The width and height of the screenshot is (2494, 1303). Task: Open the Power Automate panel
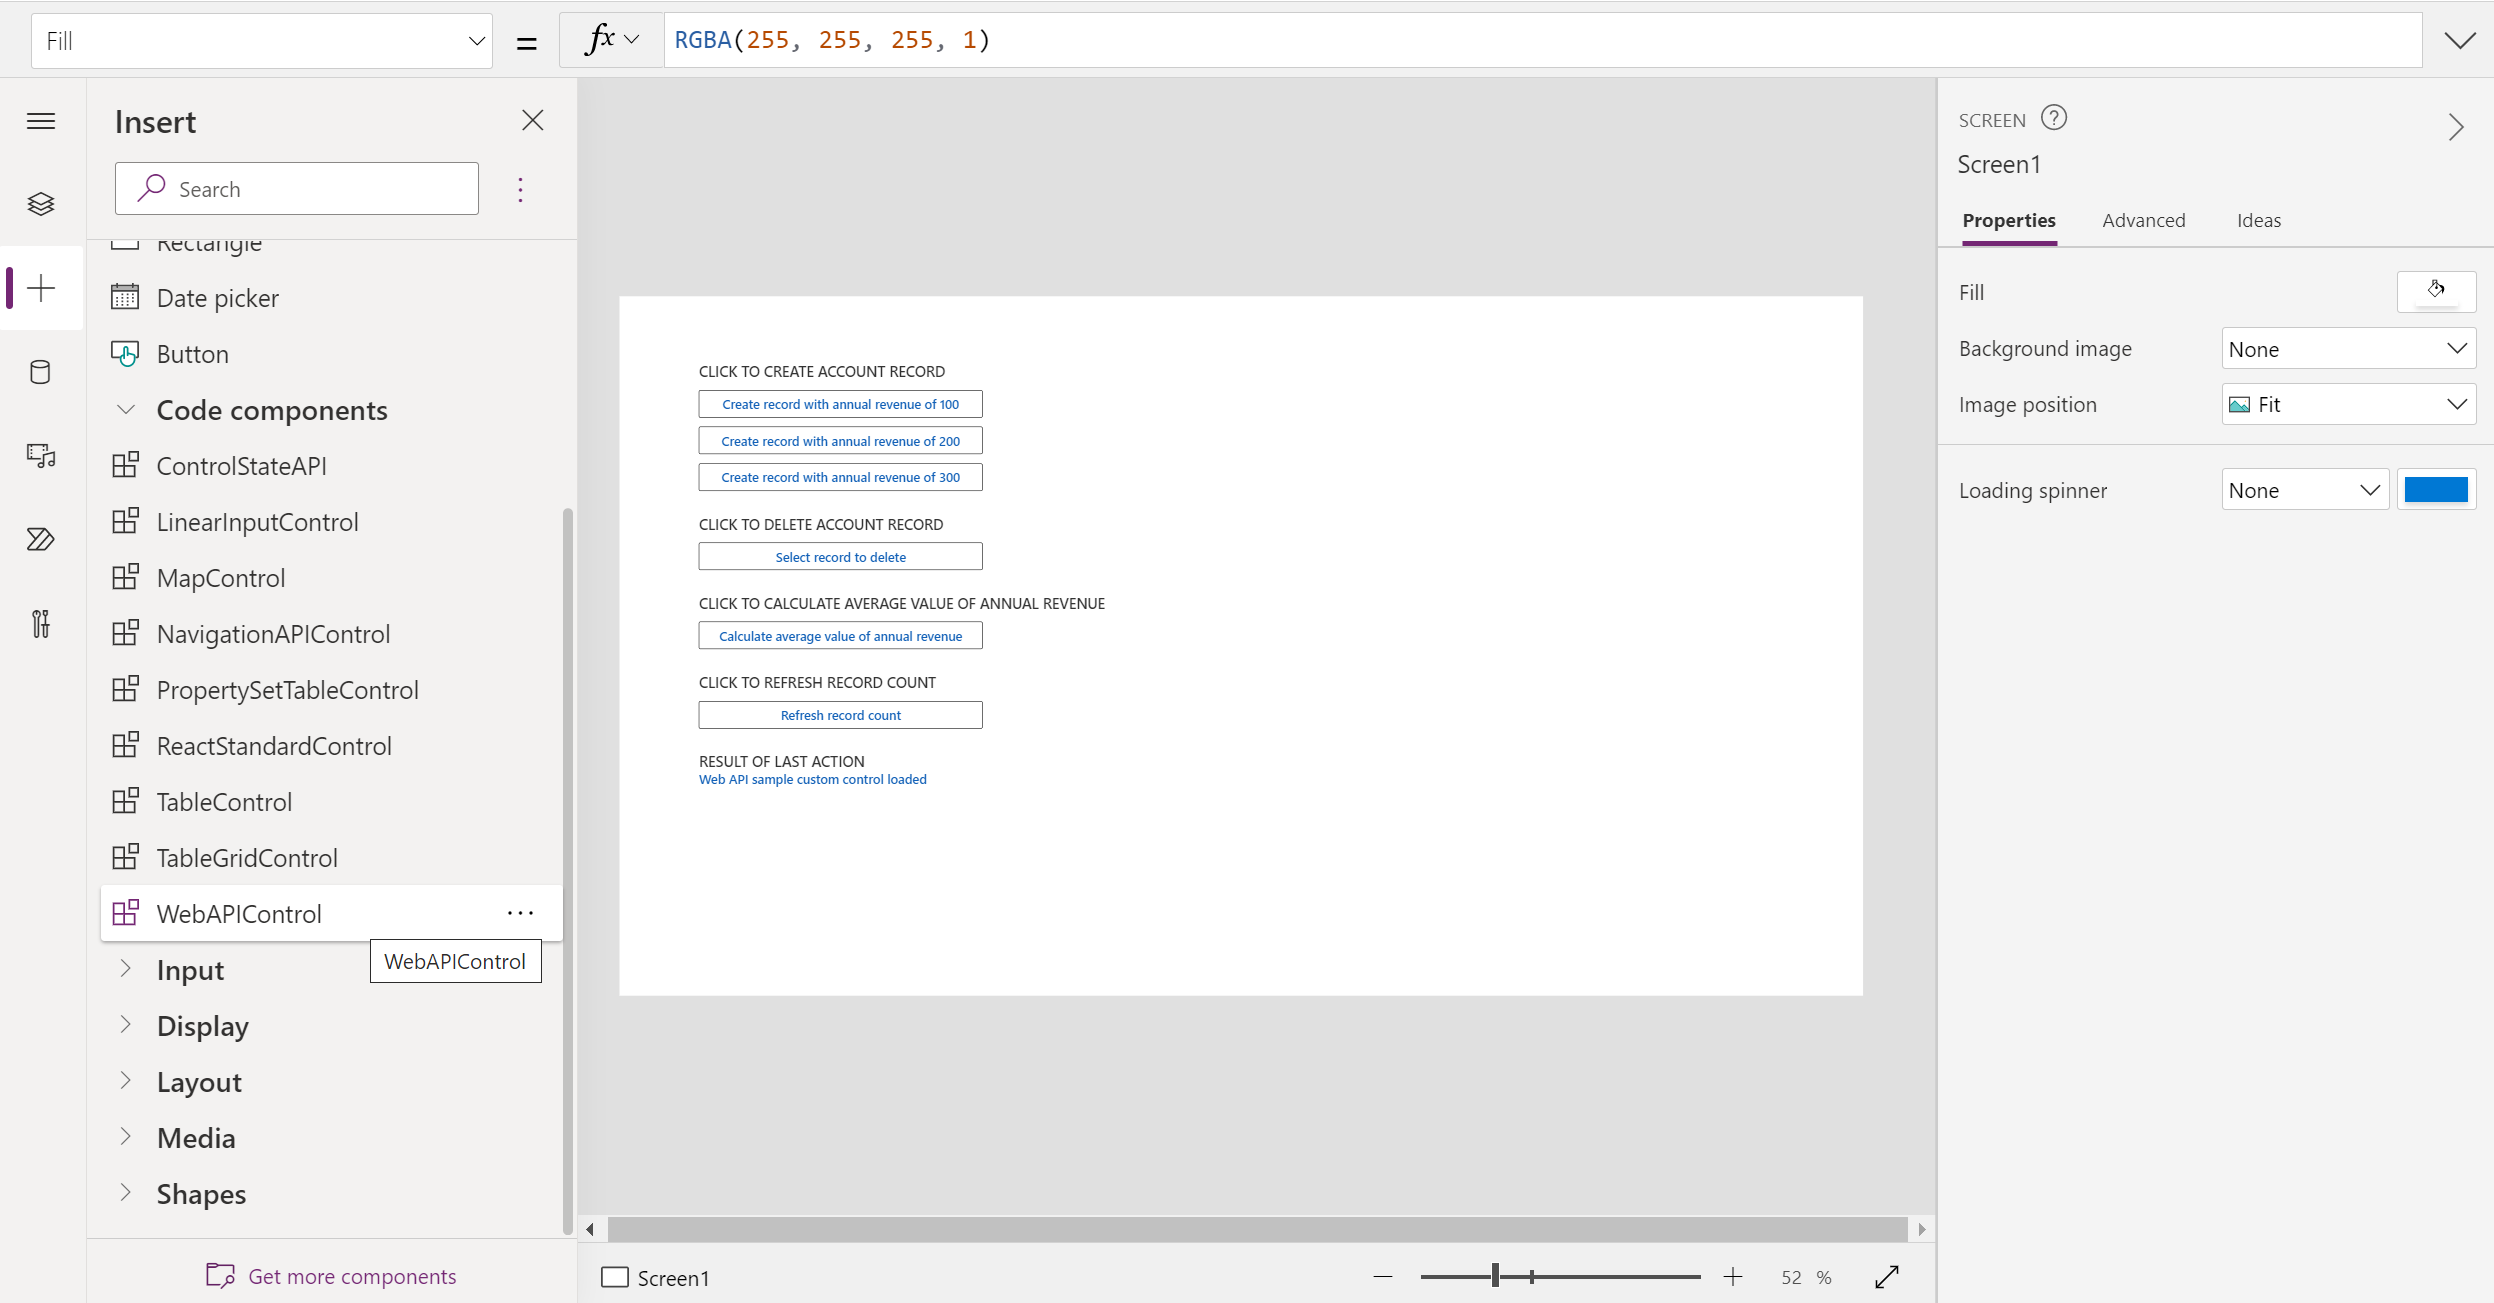(x=41, y=539)
